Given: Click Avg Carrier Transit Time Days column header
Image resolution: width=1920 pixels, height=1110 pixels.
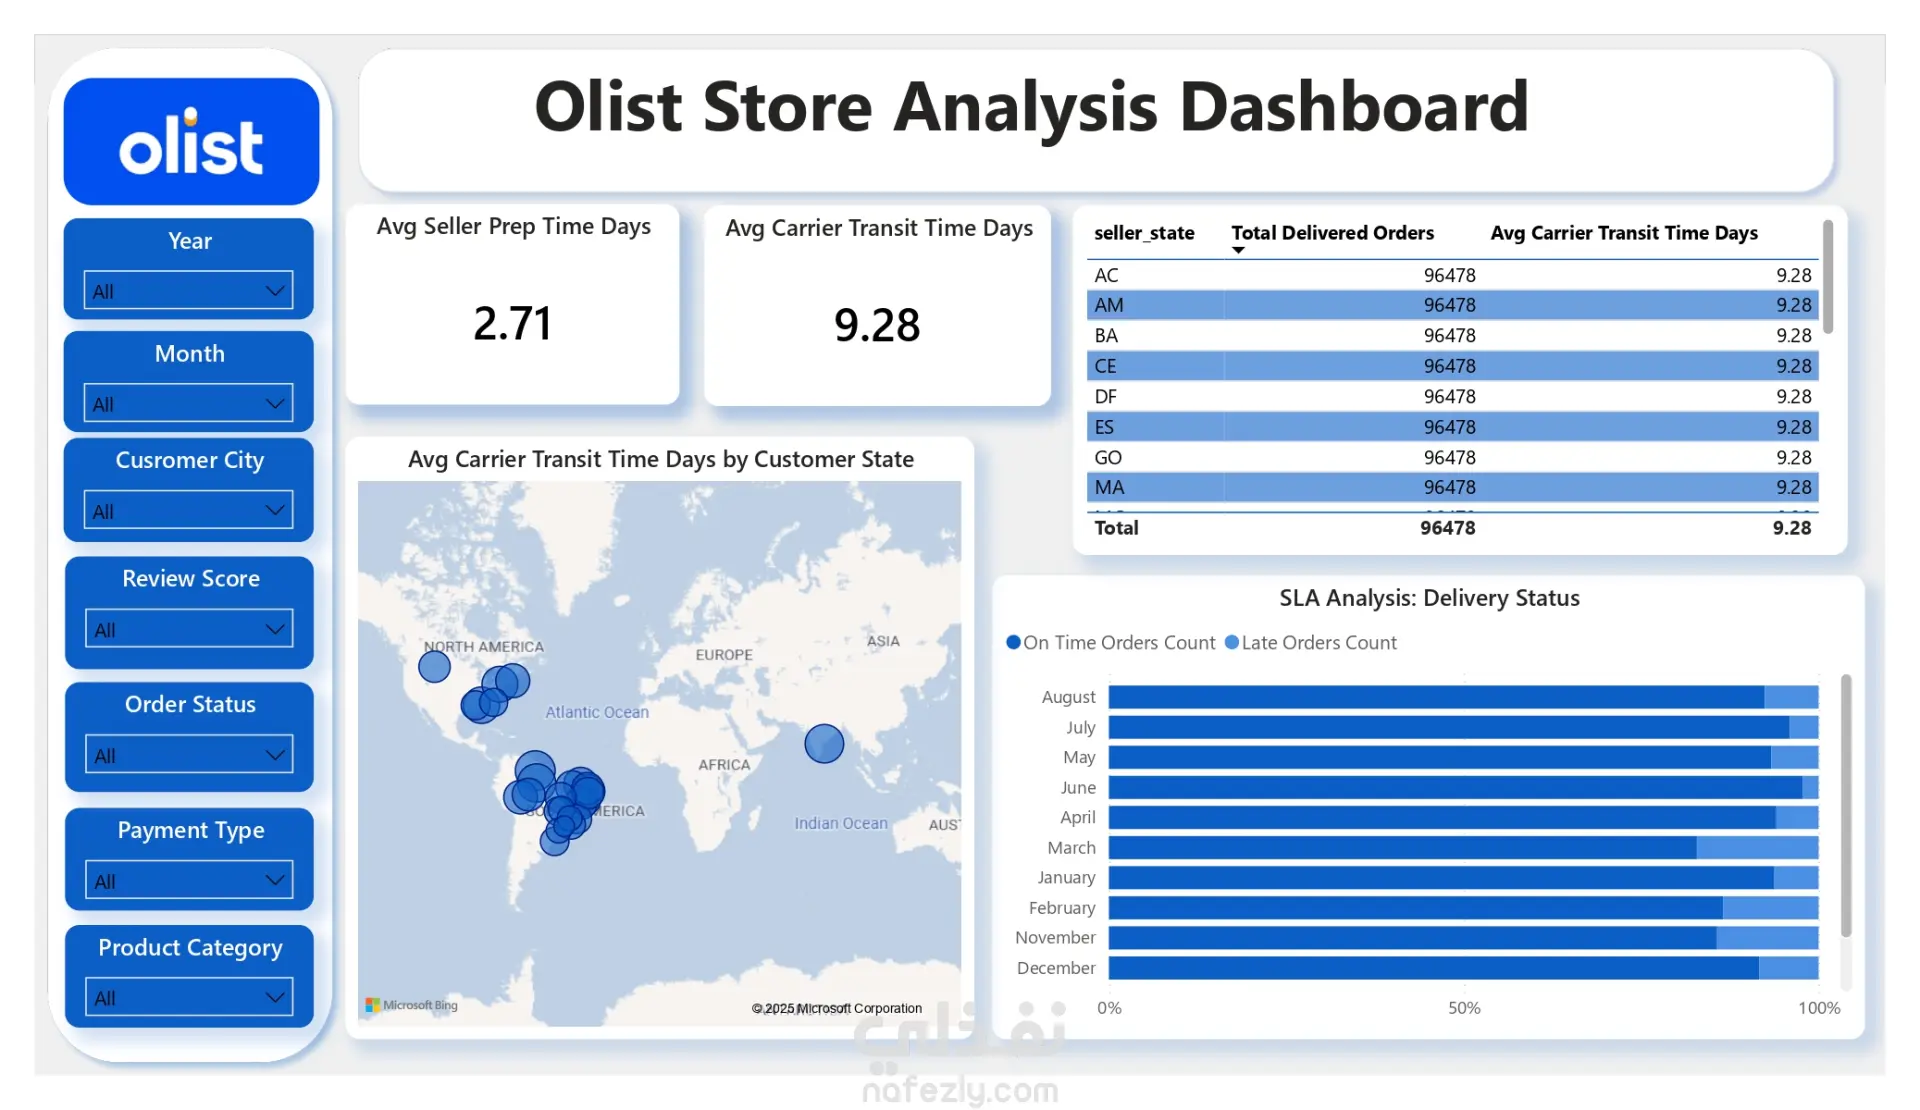Looking at the screenshot, I should 1623,233.
